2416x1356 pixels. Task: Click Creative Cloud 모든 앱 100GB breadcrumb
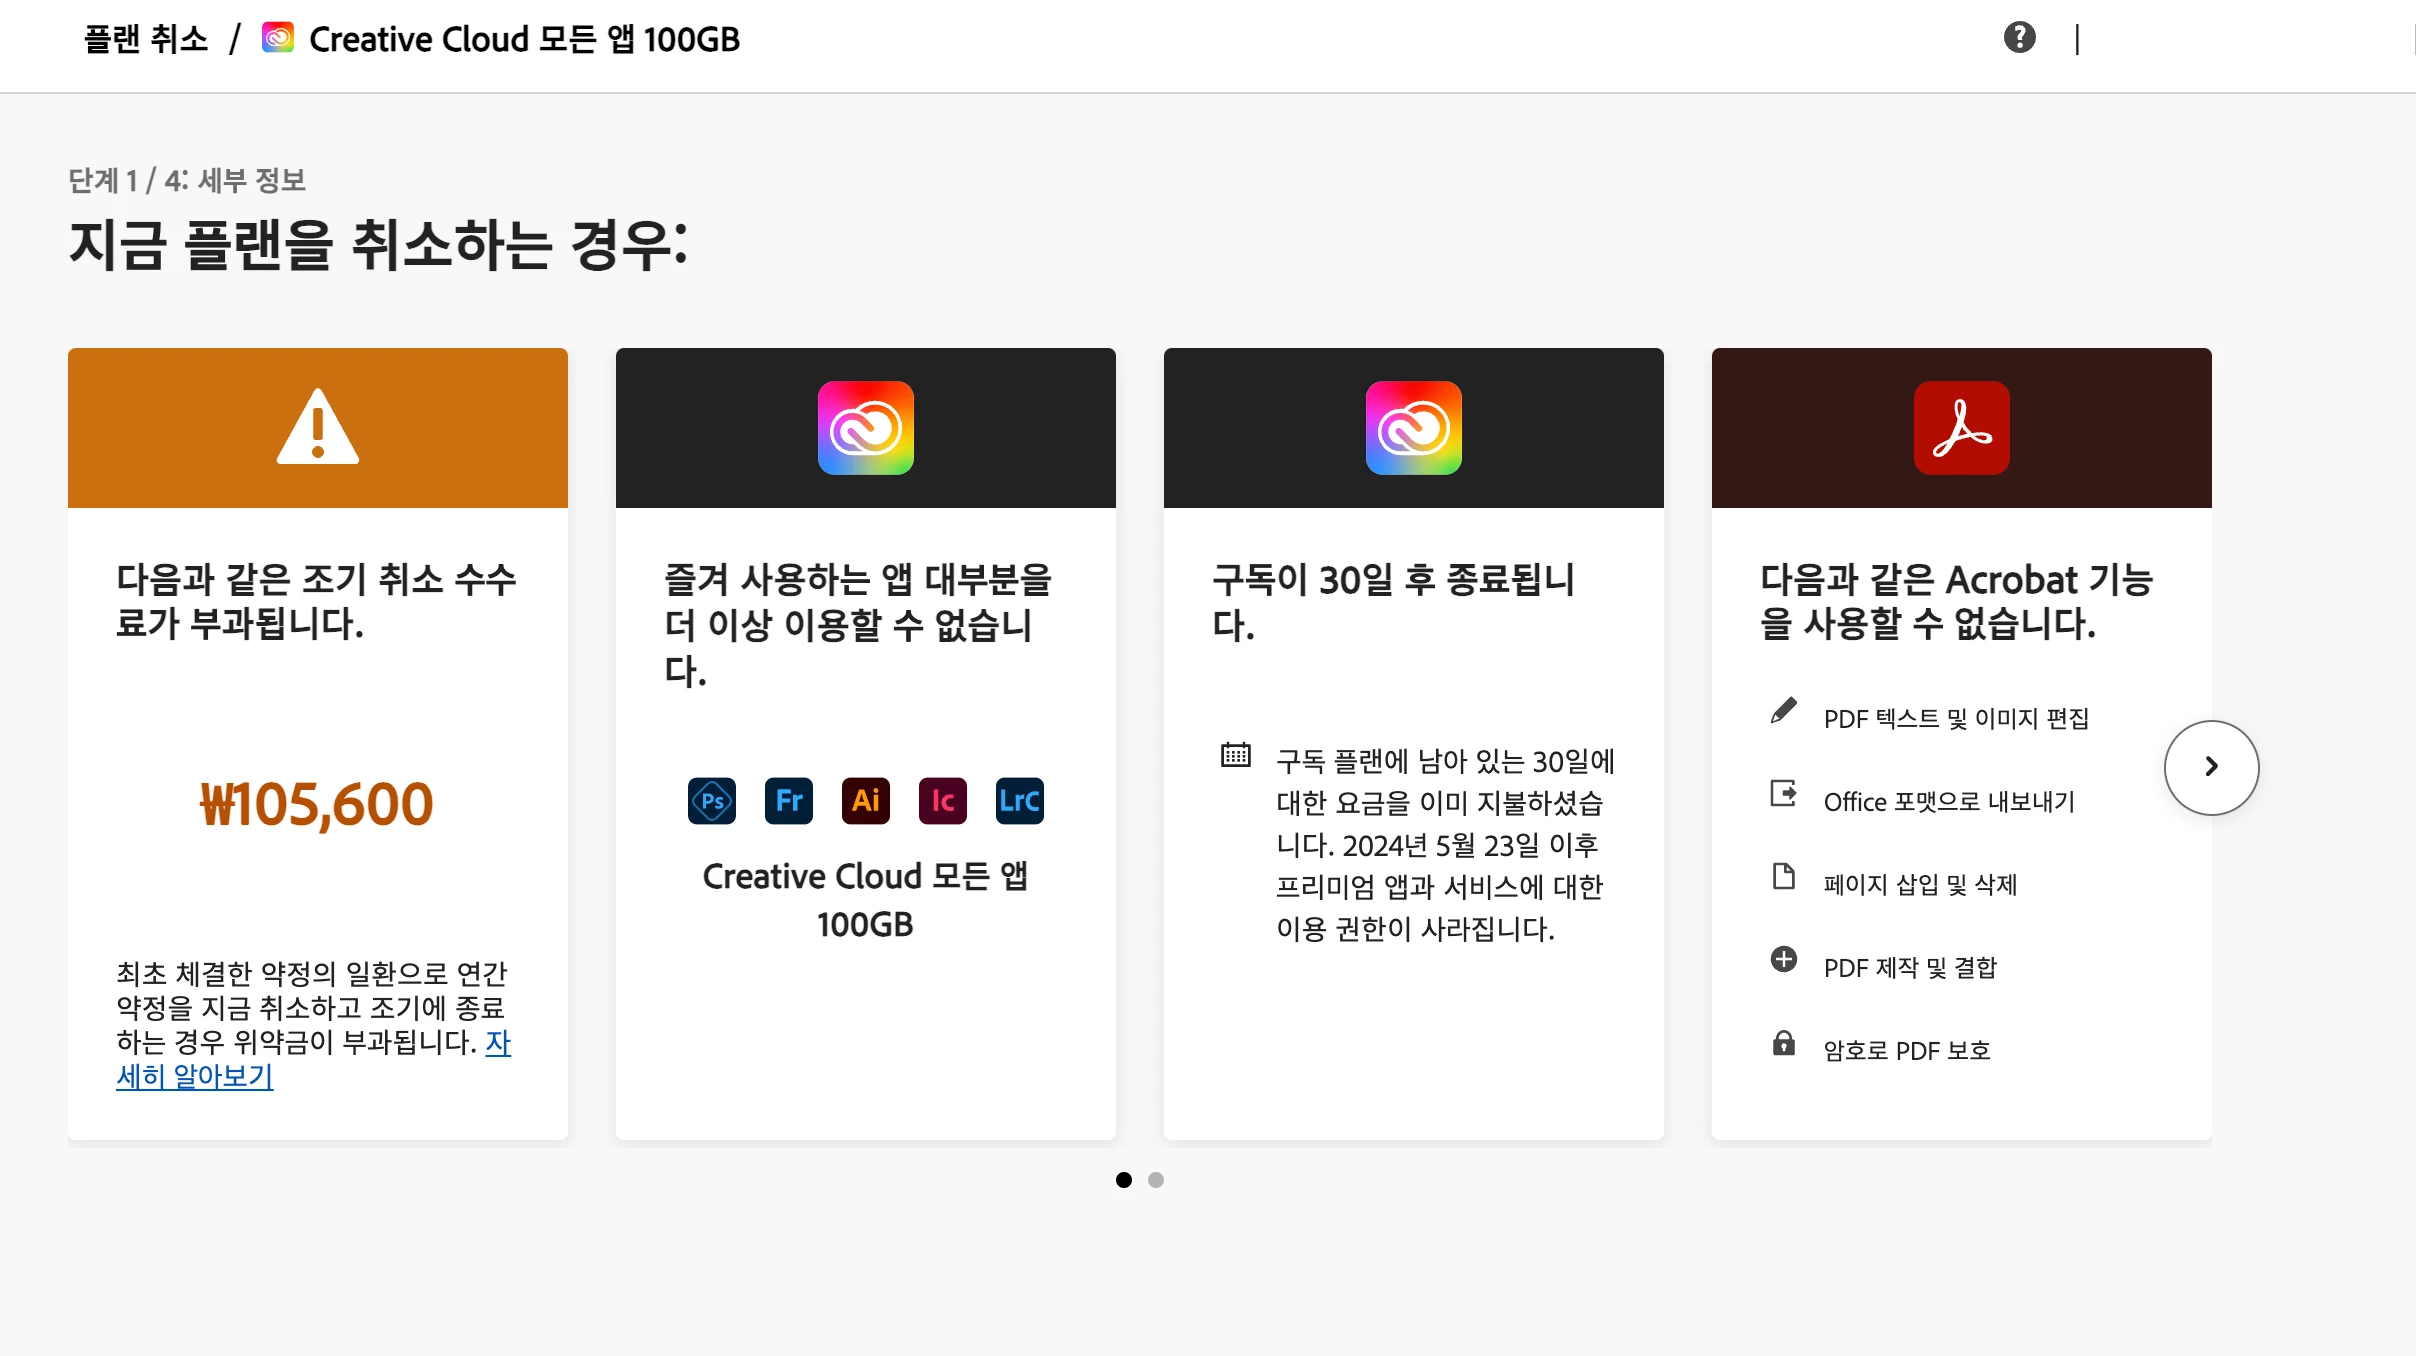click(x=524, y=40)
